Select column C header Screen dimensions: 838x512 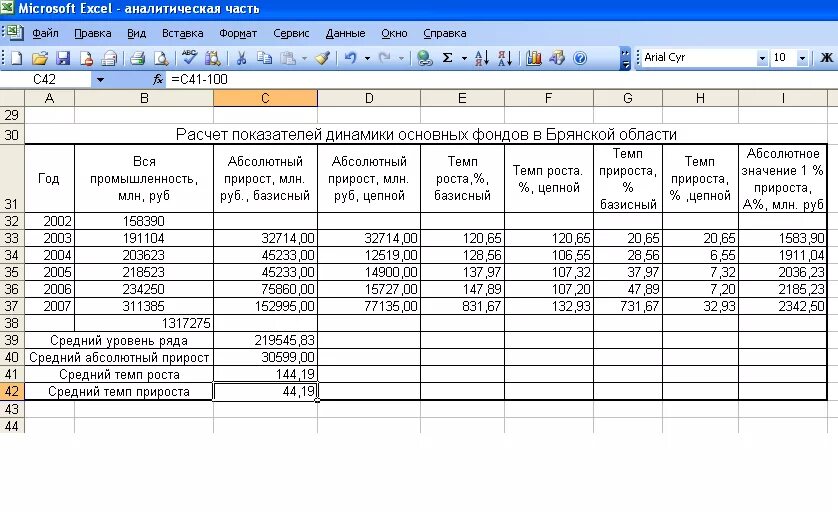pos(265,98)
